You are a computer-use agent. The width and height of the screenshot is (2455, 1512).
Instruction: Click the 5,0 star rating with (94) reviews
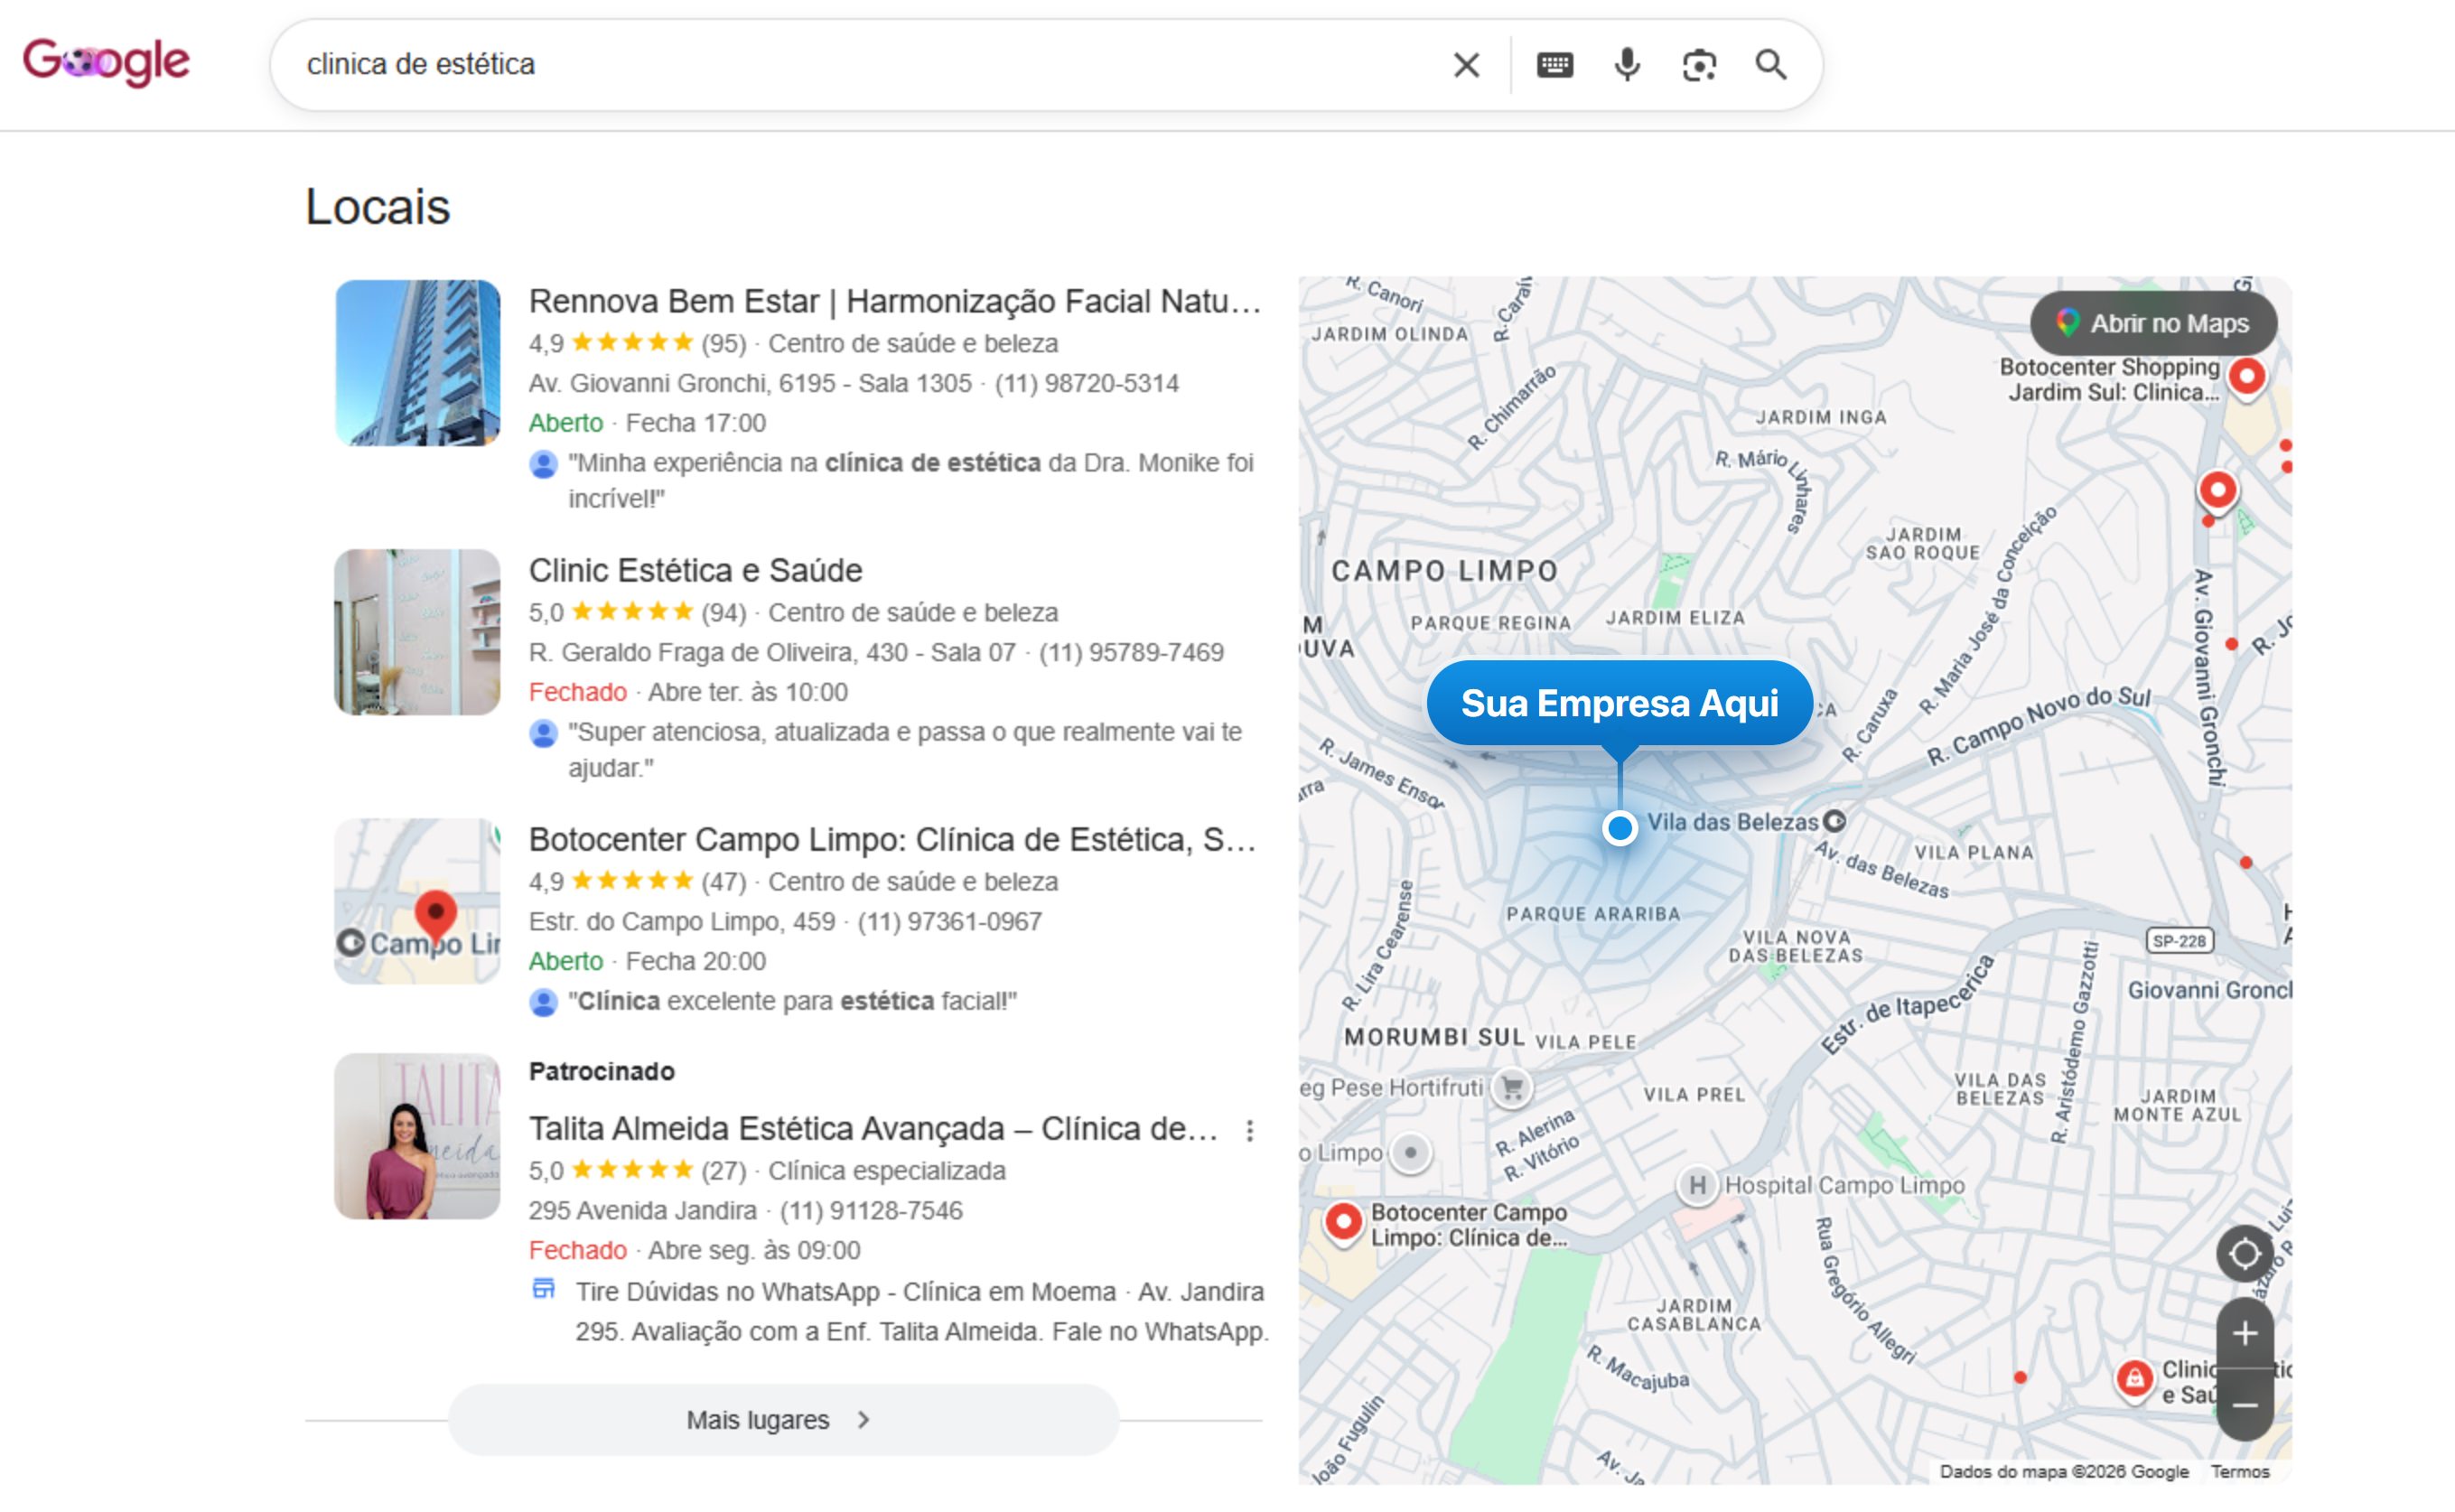pos(637,612)
